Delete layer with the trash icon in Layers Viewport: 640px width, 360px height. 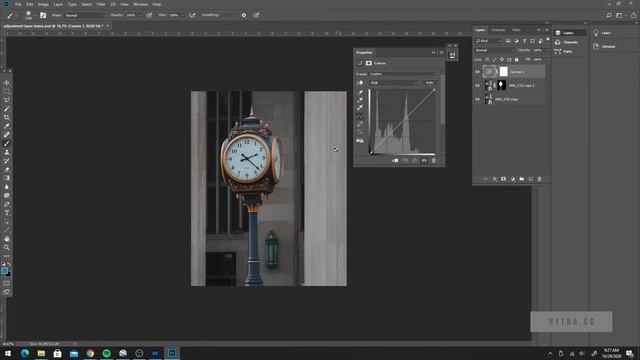click(539, 179)
